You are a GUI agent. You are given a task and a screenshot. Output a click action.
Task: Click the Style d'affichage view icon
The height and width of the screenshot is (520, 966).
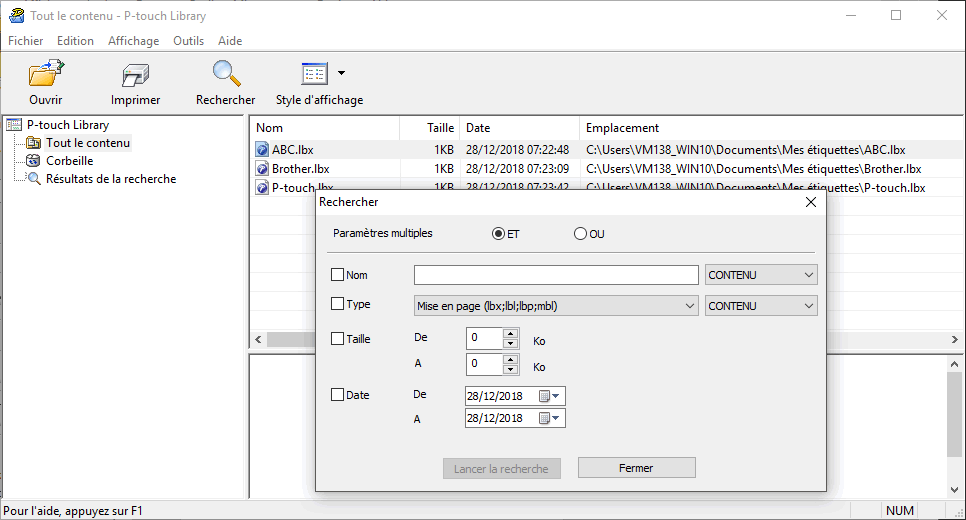click(315, 74)
